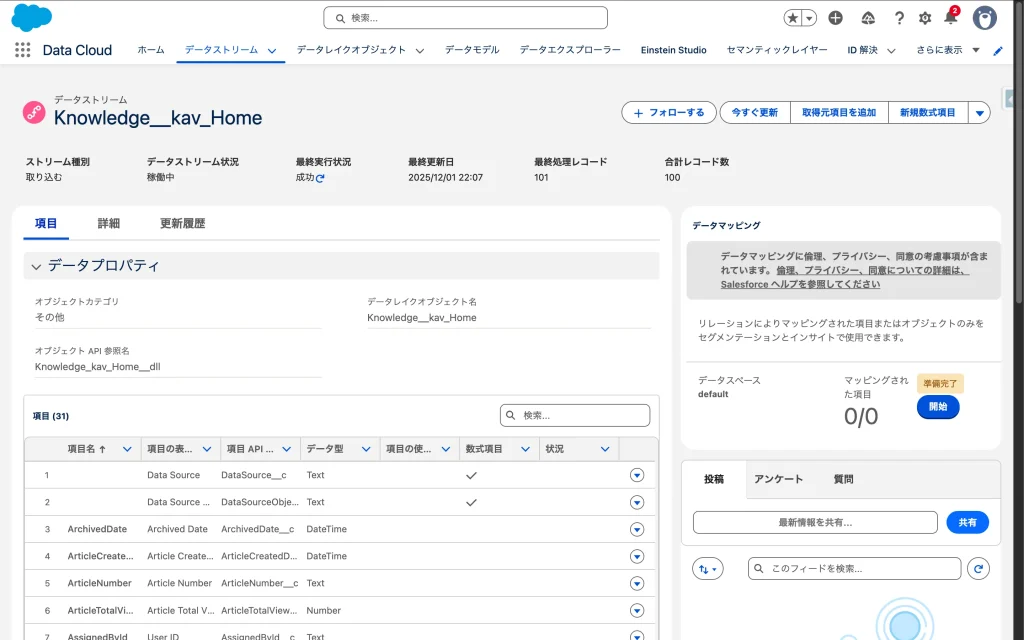Click the refresh feed icon
This screenshot has height=640, width=1024.
(980, 568)
